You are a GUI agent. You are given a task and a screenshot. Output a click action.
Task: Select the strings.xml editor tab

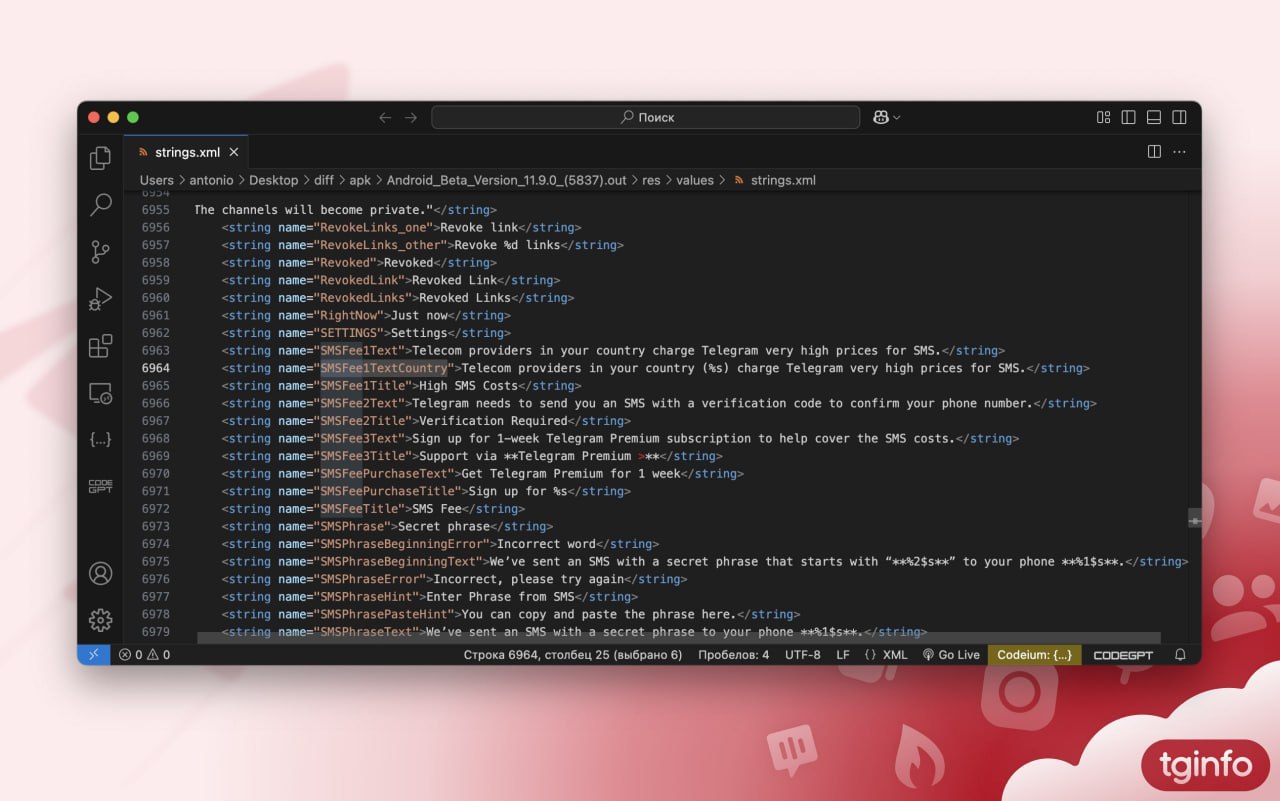186,152
